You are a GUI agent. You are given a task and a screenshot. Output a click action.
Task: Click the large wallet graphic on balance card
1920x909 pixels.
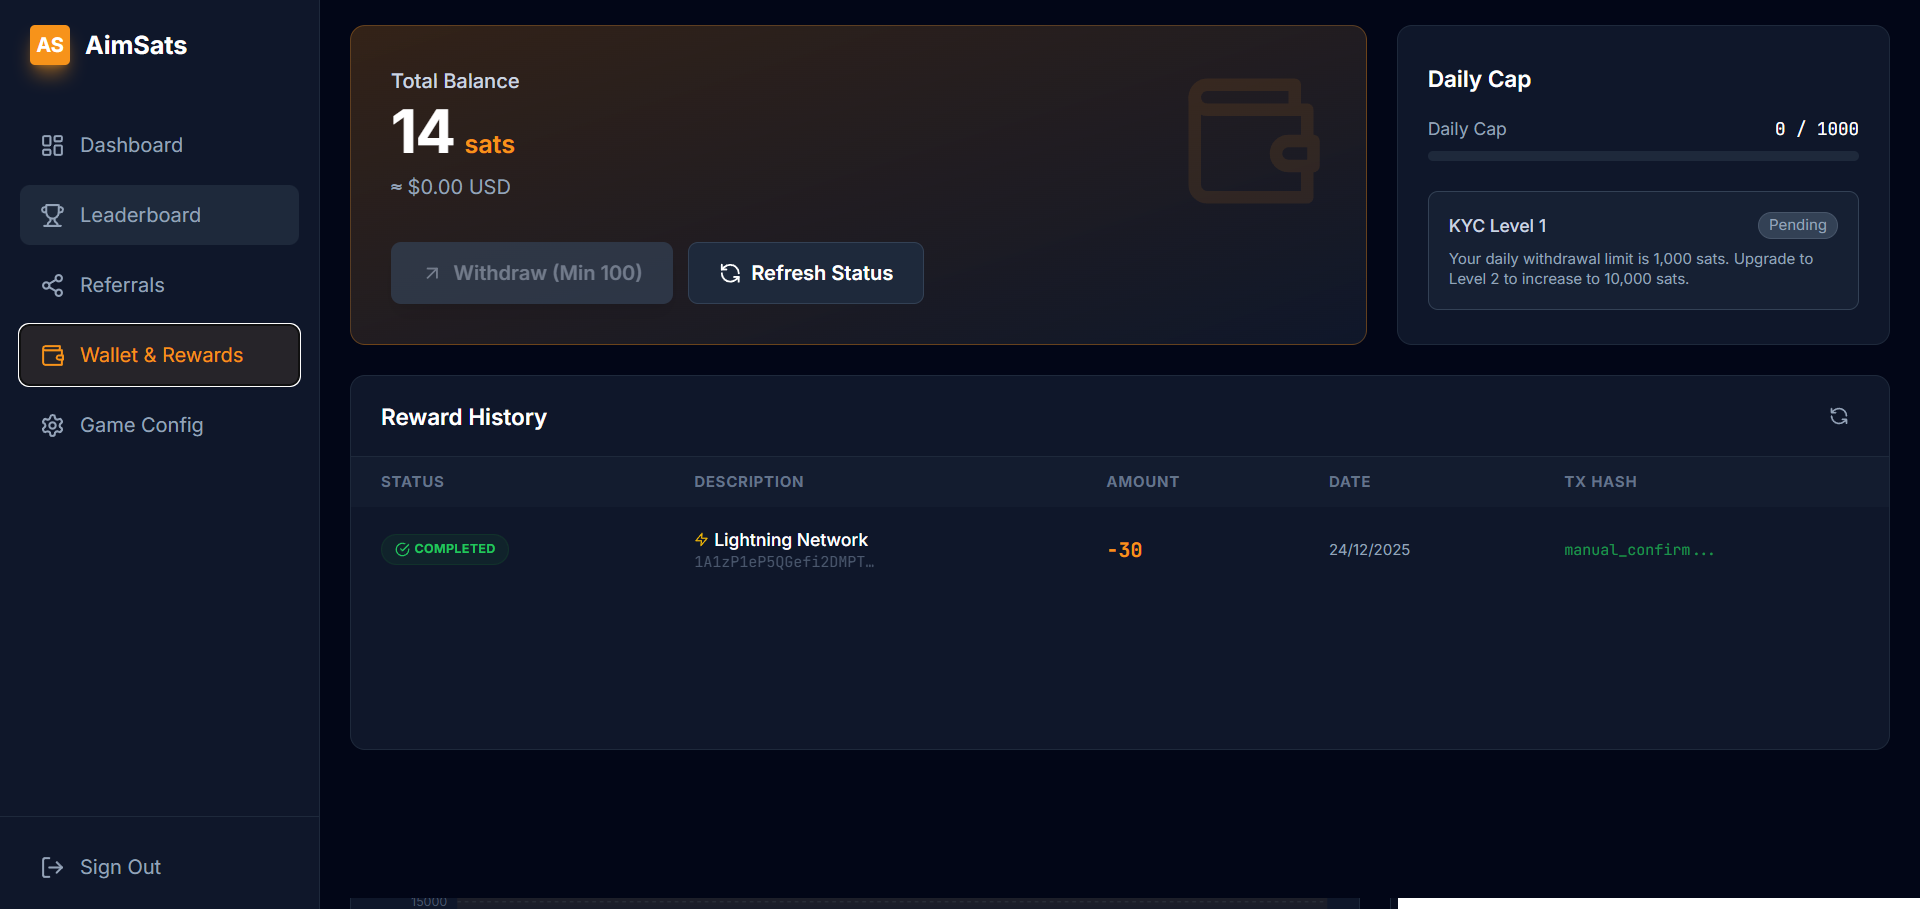click(x=1252, y=141)
